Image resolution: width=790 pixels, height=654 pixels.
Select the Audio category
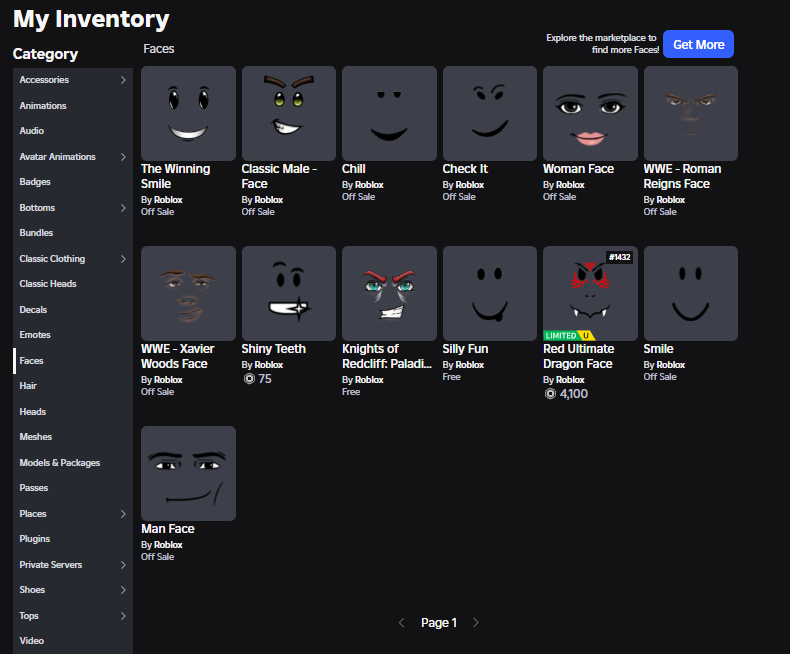pos(73,131)
